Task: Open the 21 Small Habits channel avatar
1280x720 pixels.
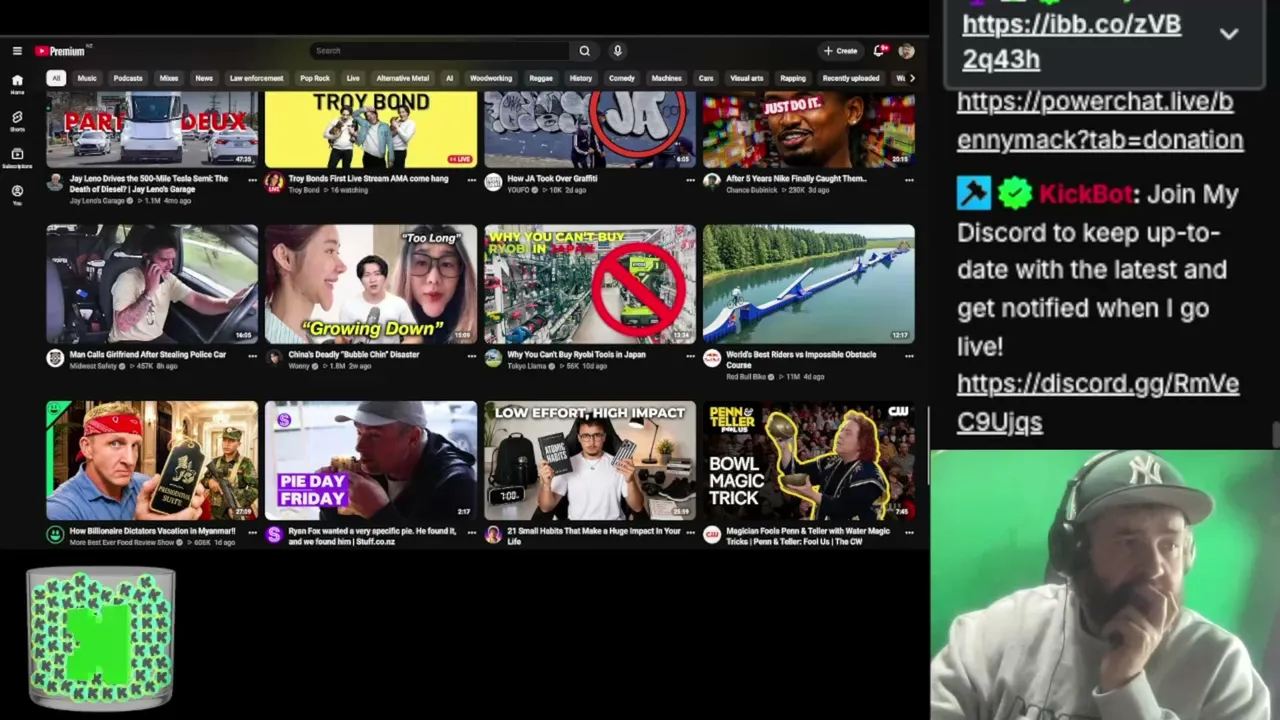Action: [493, 535]
